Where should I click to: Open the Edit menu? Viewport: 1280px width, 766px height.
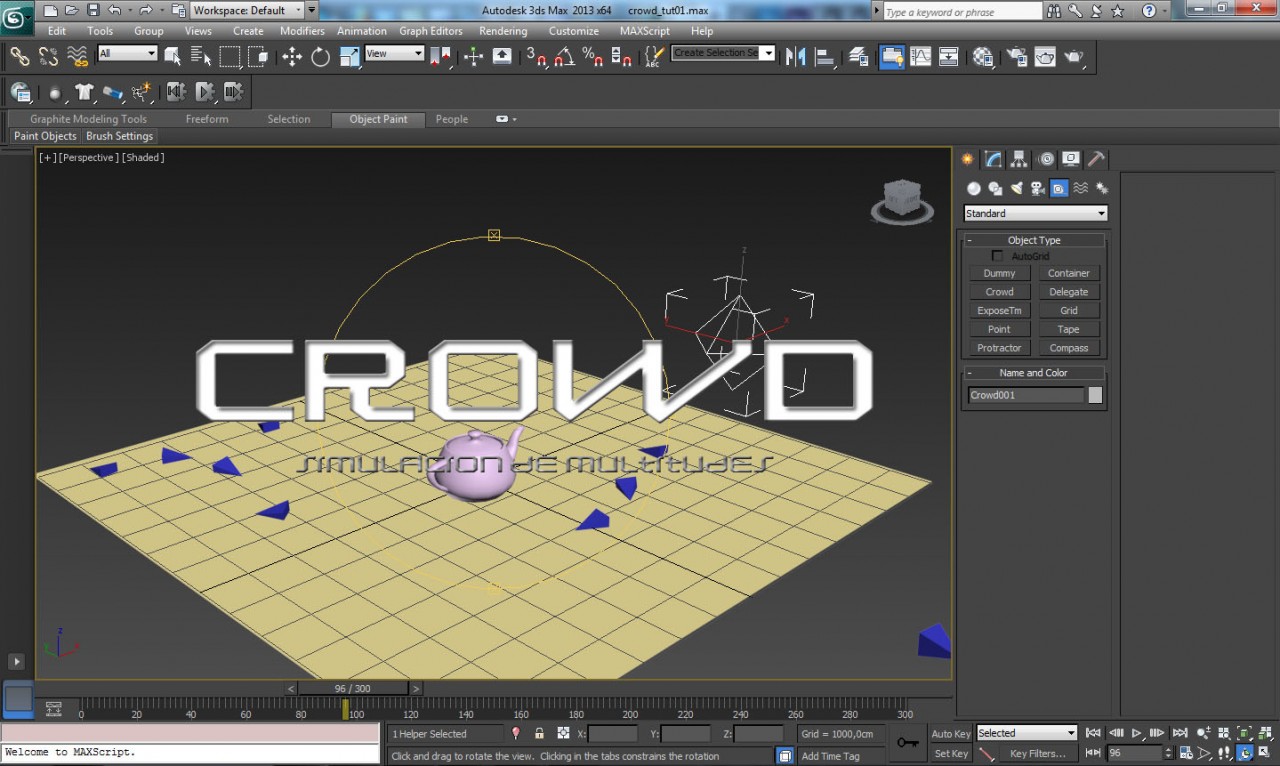pos(57,31)
